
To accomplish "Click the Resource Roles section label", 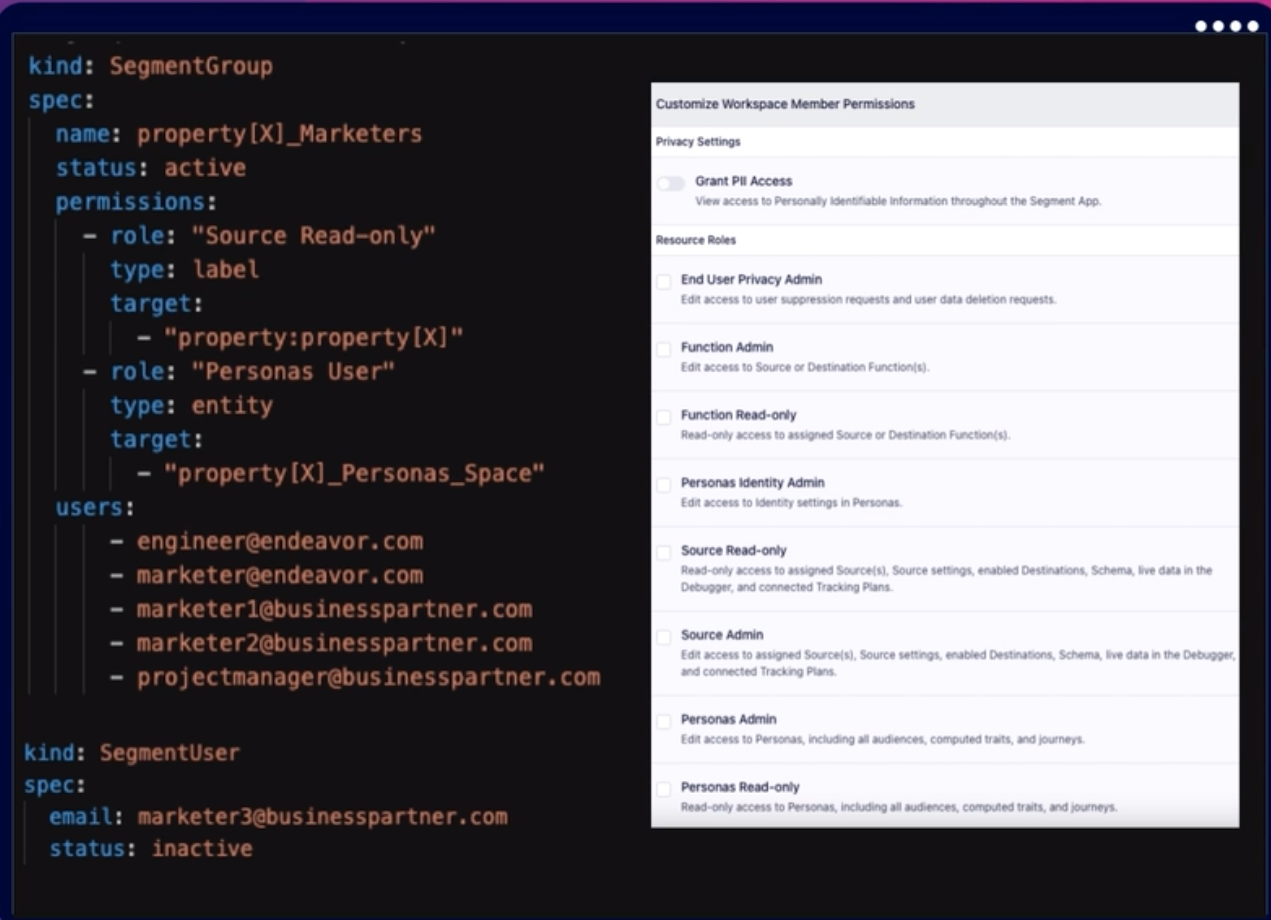I will [696, 240].
